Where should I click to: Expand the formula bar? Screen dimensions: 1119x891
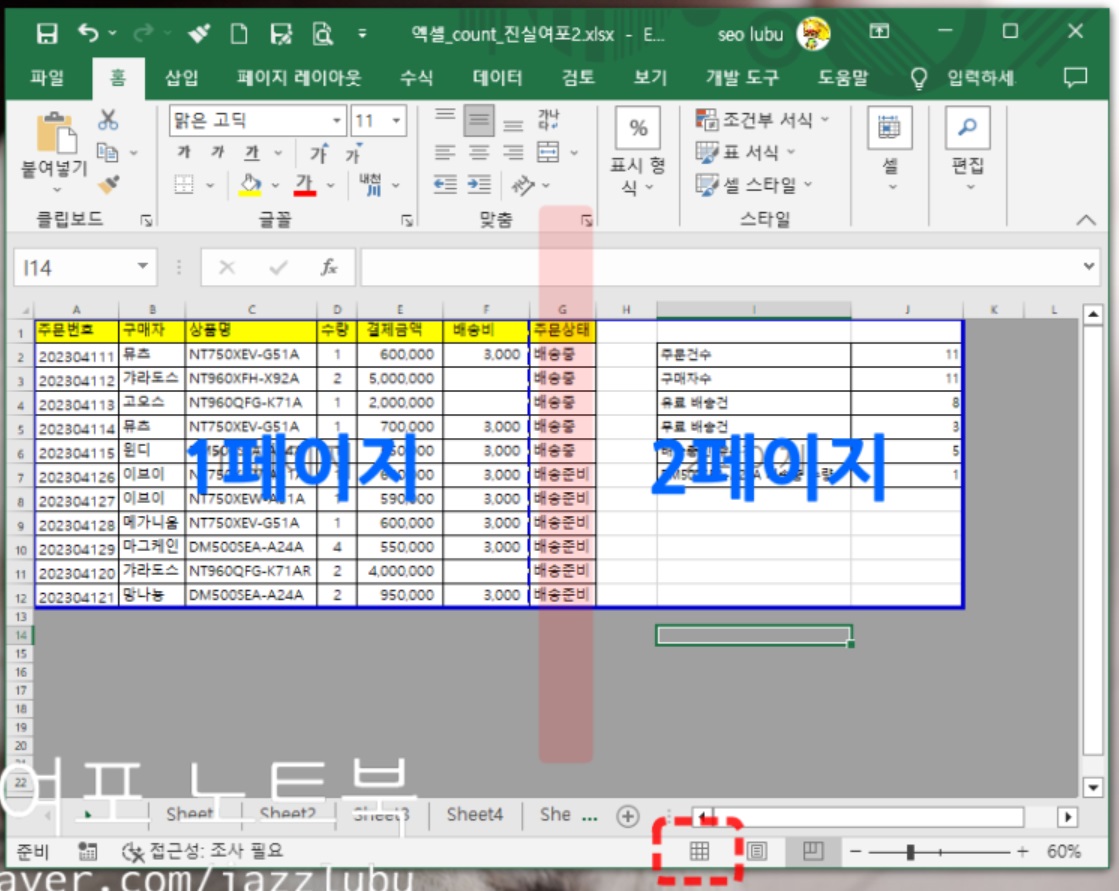(x=1089, y=266)
